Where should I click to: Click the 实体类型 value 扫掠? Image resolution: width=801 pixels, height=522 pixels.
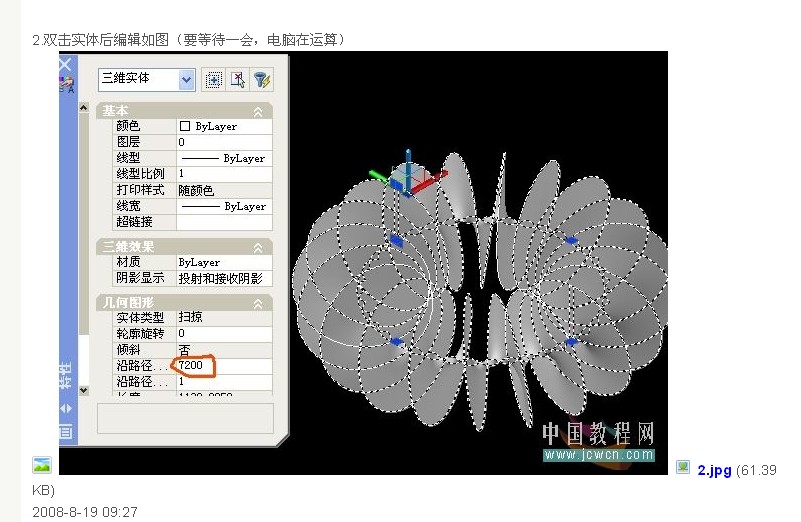click(x=224, y=318)
